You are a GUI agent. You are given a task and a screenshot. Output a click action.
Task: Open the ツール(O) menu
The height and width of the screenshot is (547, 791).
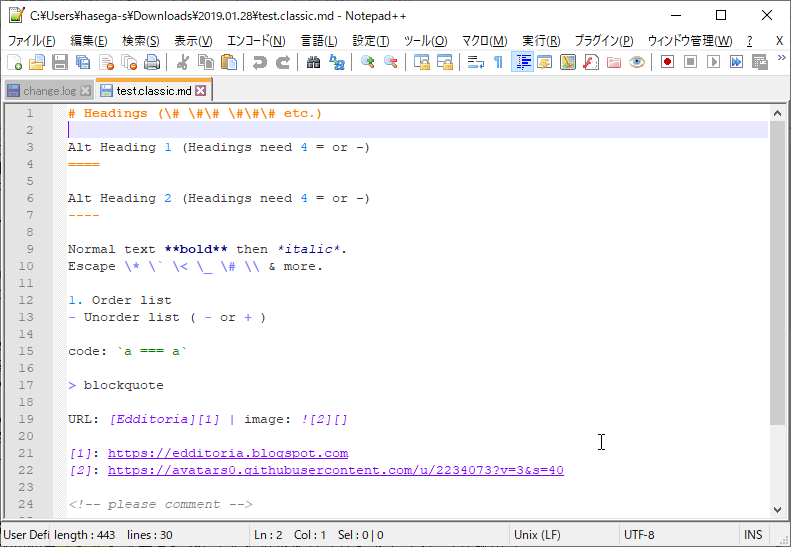click(x=425, y=41)
